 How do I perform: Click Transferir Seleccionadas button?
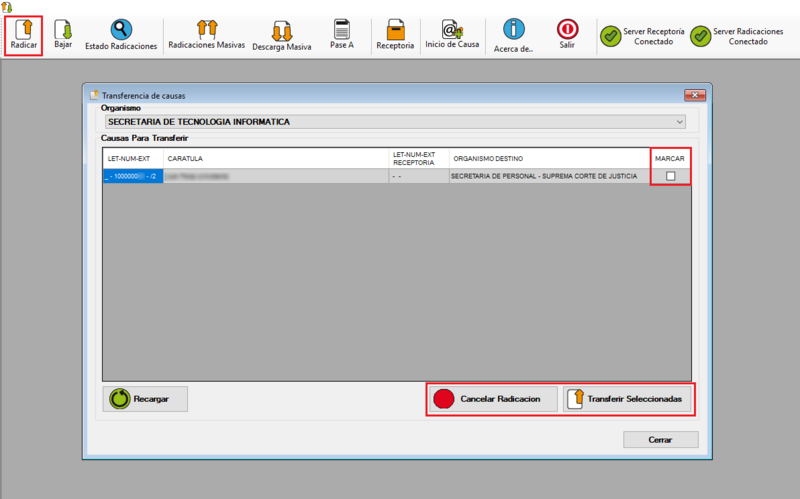point(627,399)
